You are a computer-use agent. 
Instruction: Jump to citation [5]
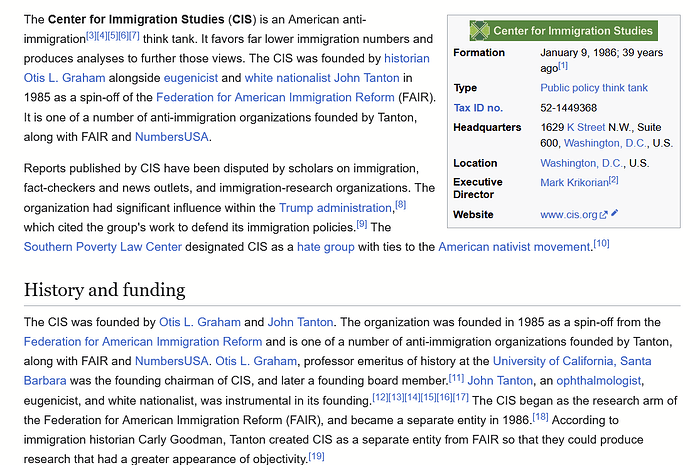[113, 36]
